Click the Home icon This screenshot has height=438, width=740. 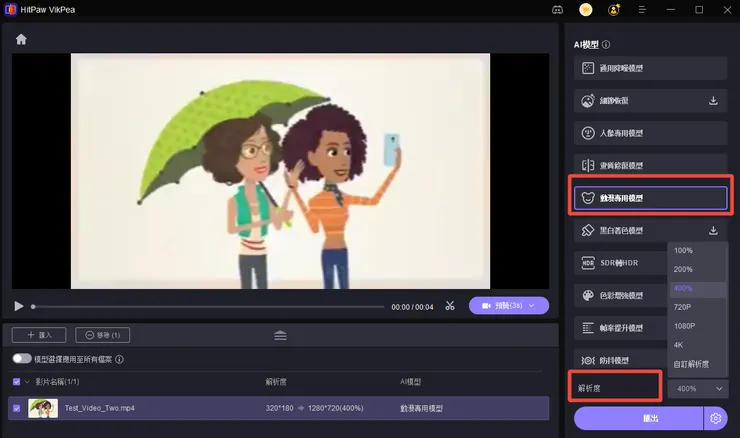tap(21, 40)
